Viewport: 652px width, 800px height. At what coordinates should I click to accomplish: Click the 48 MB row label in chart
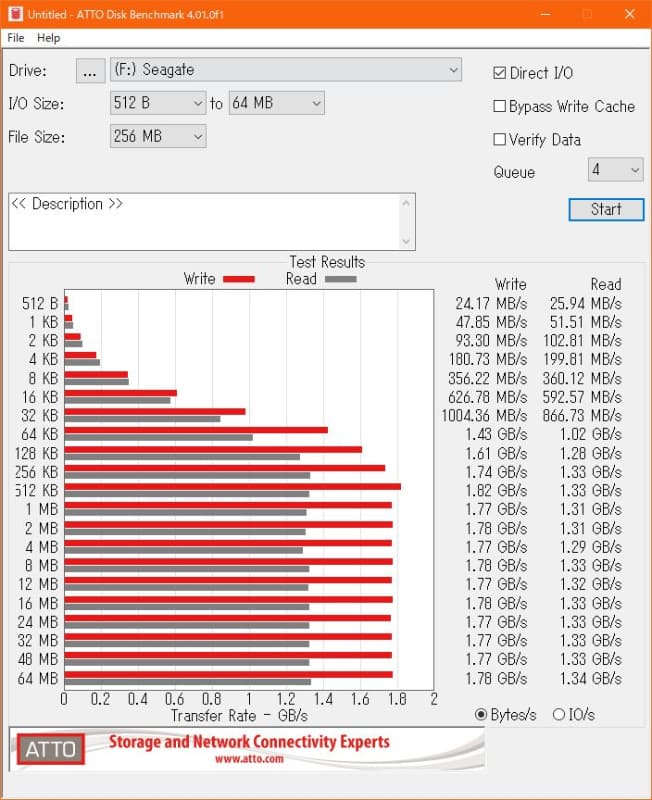38,659
